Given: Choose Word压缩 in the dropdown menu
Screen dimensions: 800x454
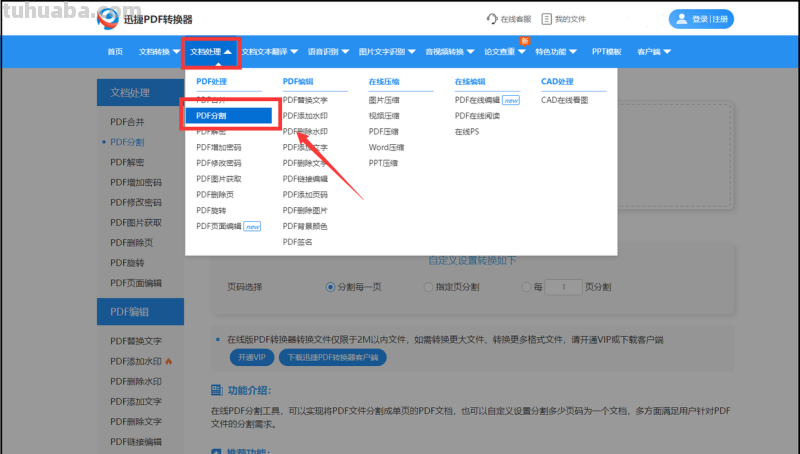Looking at the screenshot, I should pyautogui.click(x=386, y=147).
